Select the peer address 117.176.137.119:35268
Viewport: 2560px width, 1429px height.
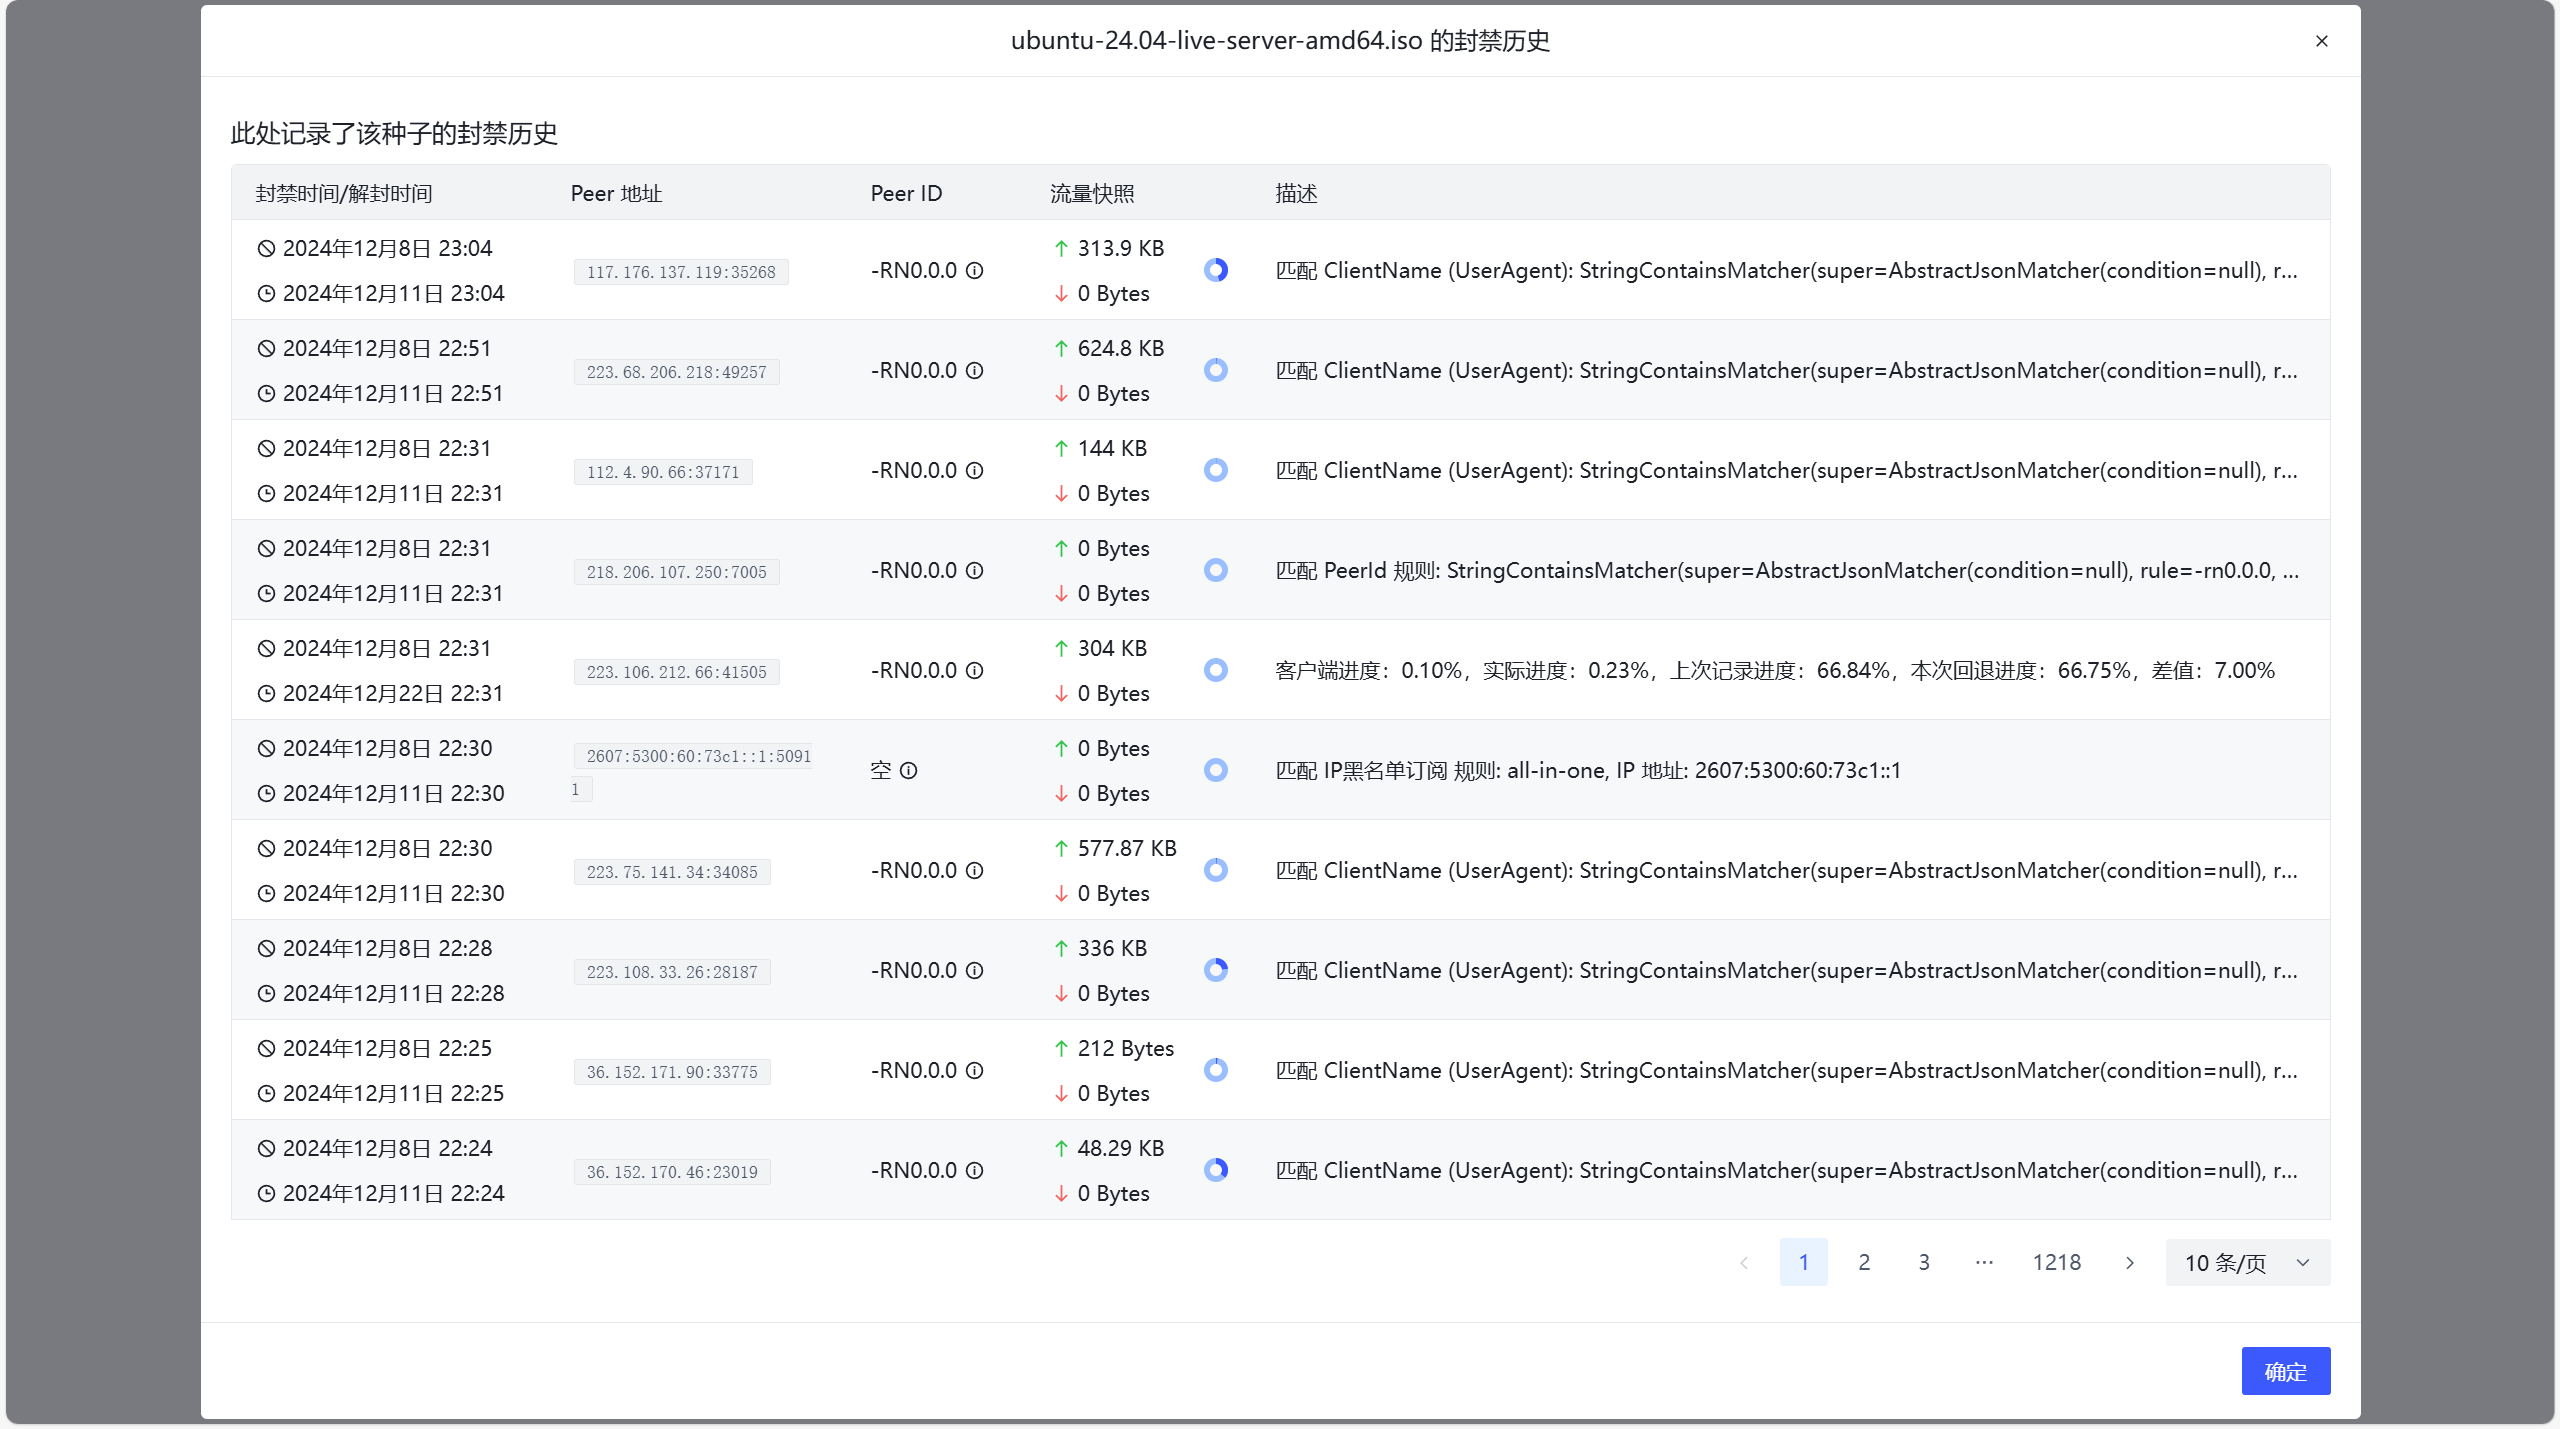(x=680, y=271)
